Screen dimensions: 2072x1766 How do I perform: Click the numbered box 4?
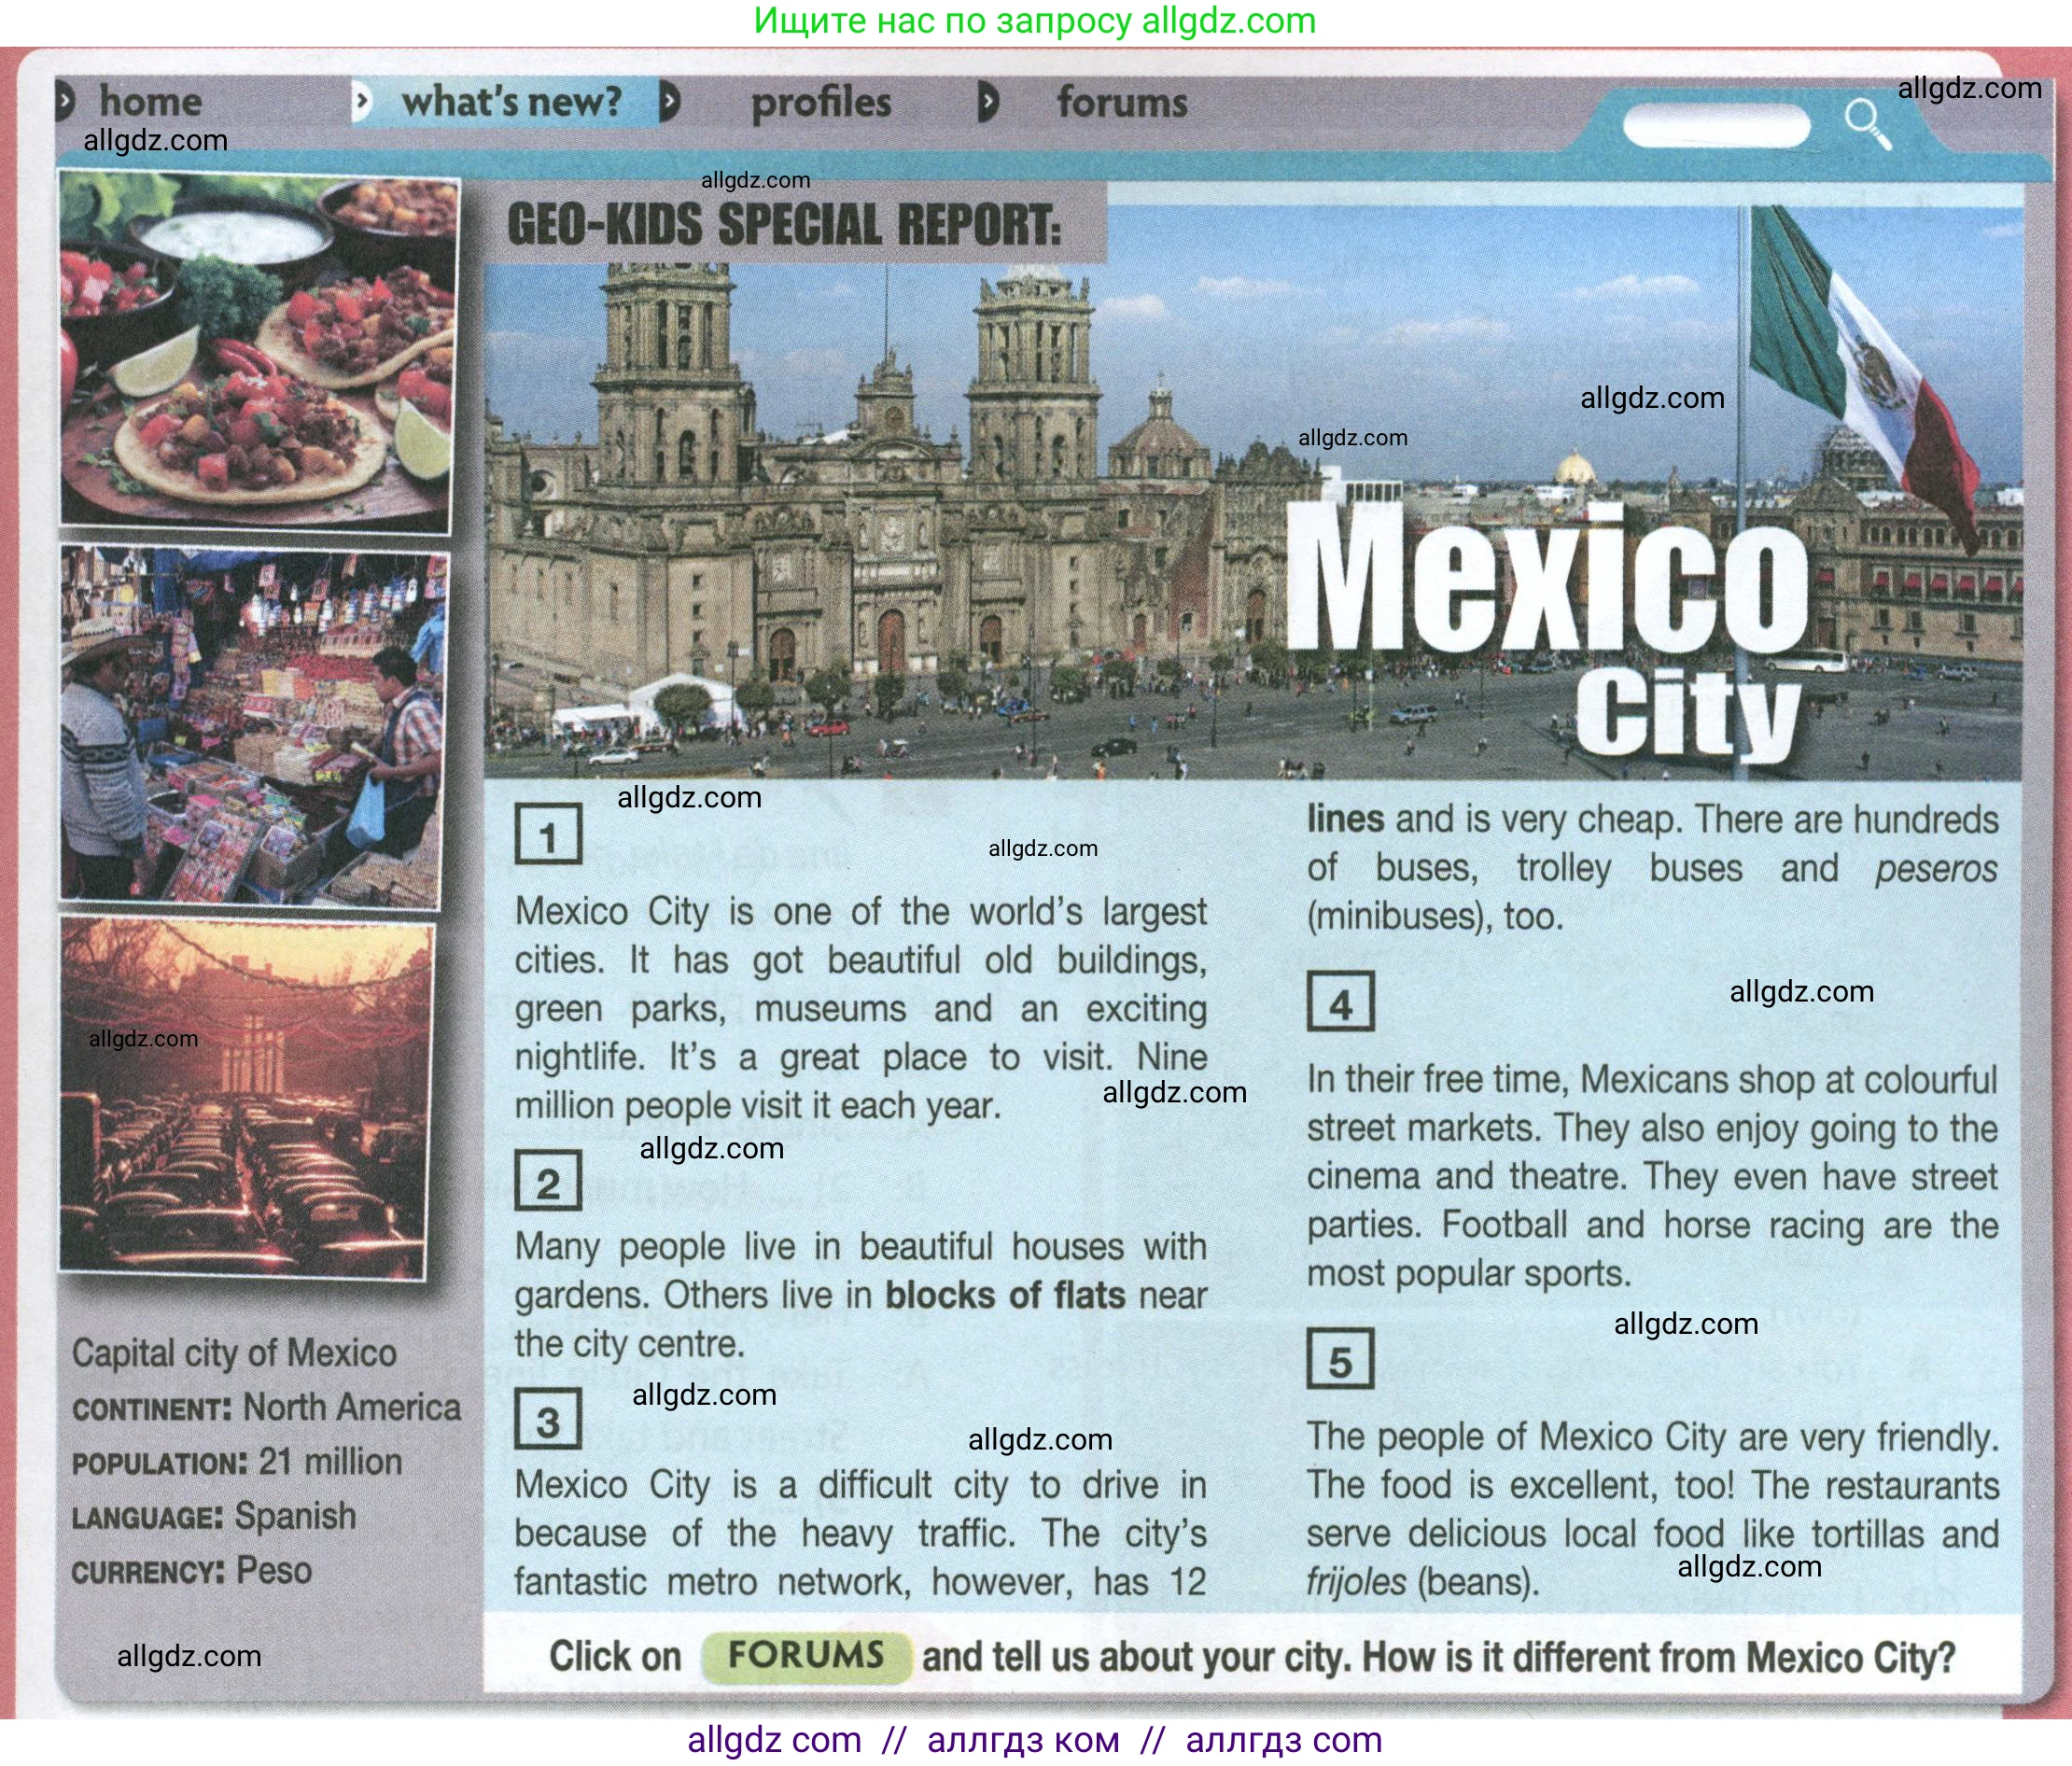click(1340, 1002)
